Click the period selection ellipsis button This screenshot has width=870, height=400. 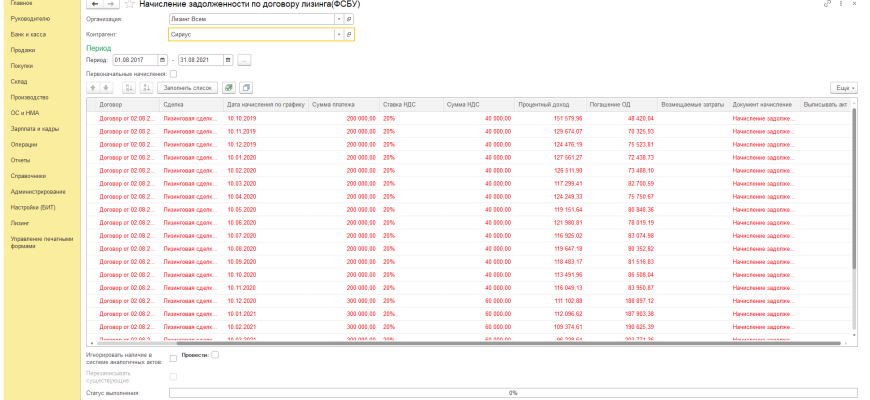(x=244, y=60)
